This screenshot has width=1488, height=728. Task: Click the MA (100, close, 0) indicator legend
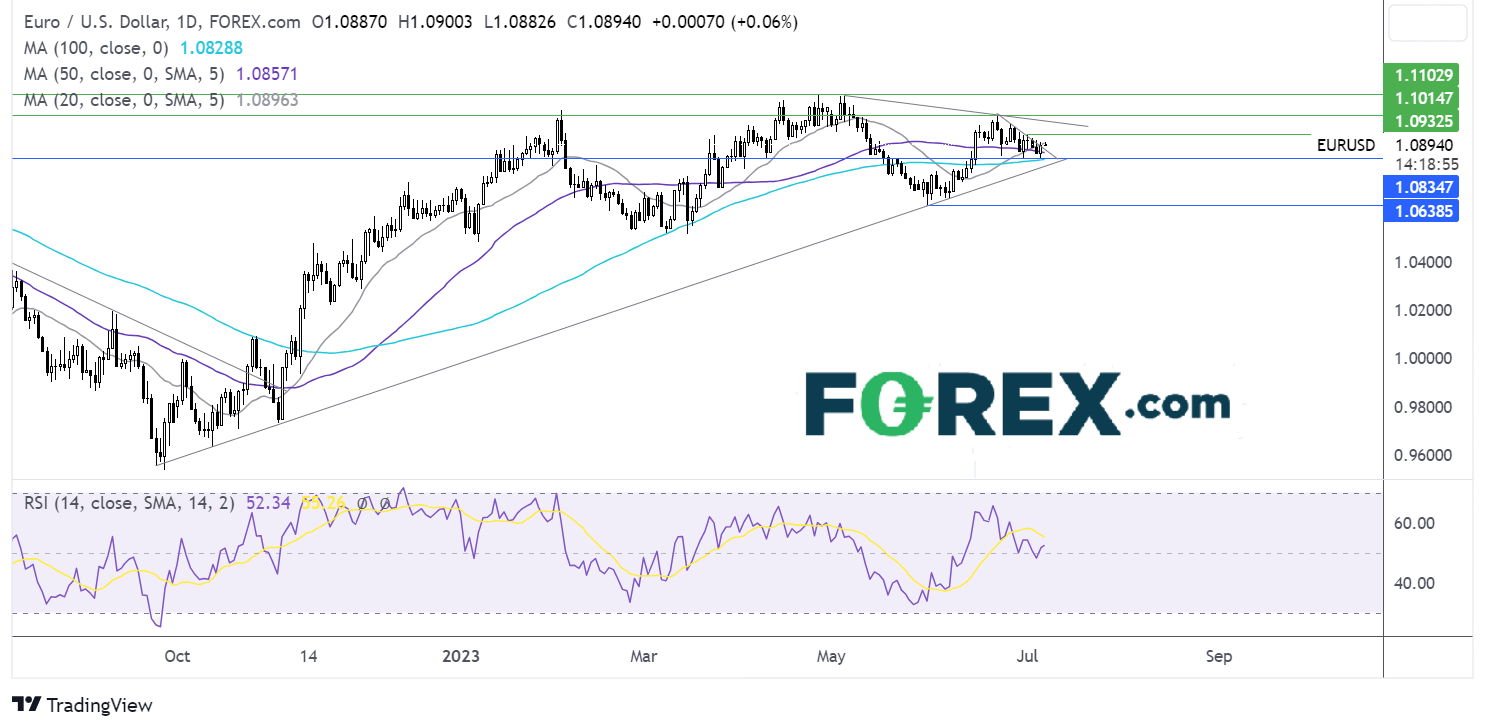click(x=95, y=47)
